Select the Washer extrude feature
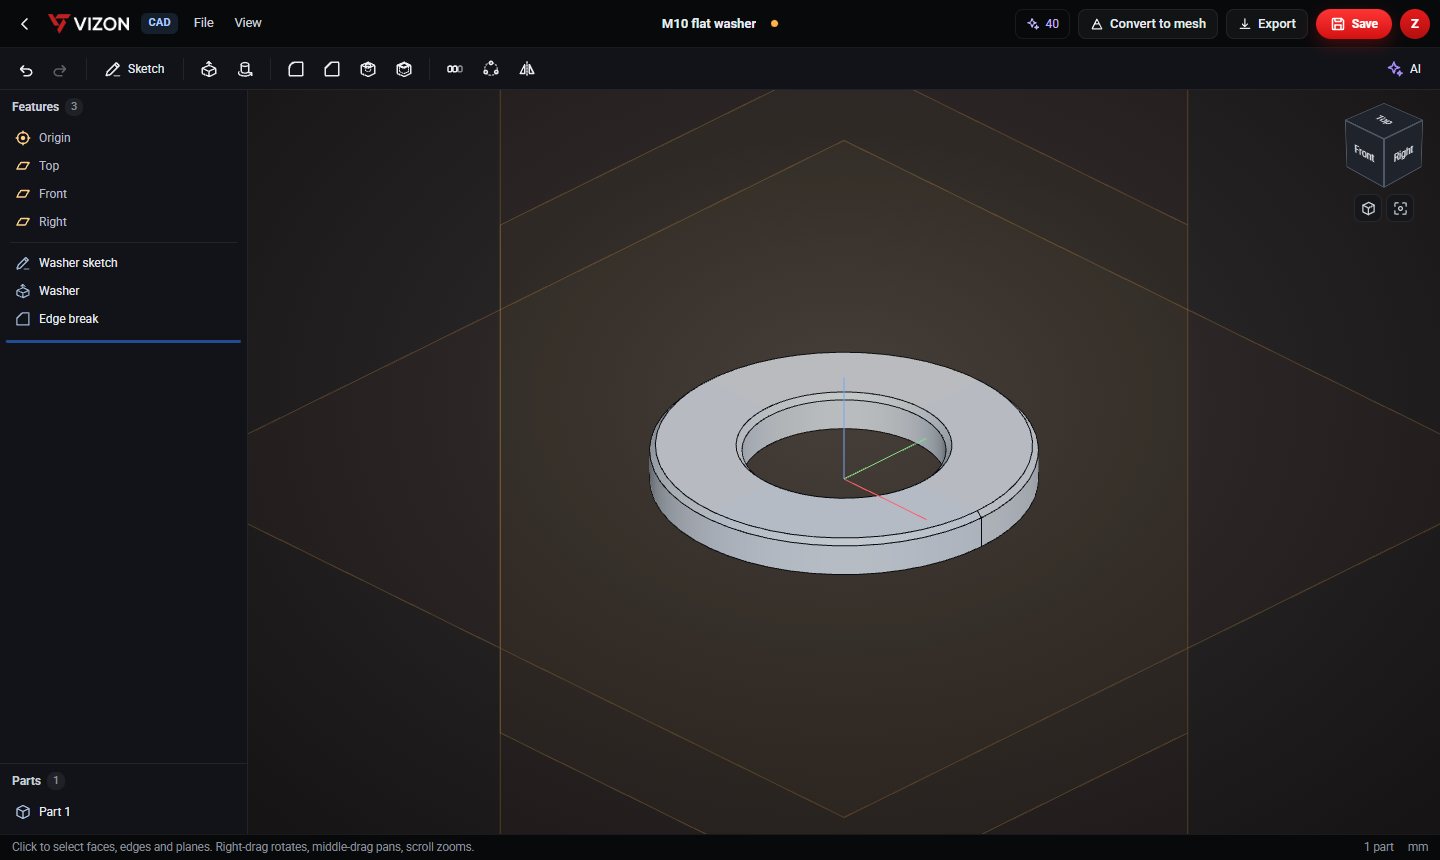Viewport: 1440px width, 860px height. point(123,291)
